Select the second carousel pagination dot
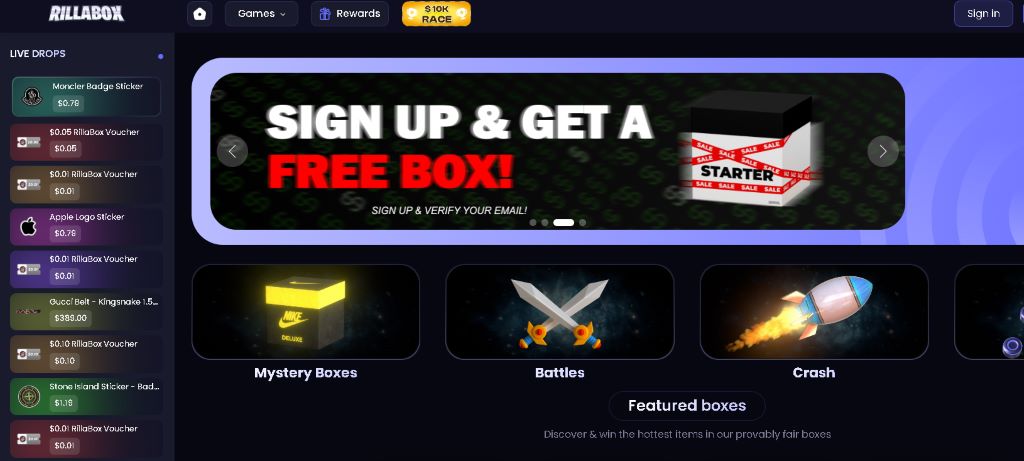Screen dimensions: 1024x461 tap(545, 223)
